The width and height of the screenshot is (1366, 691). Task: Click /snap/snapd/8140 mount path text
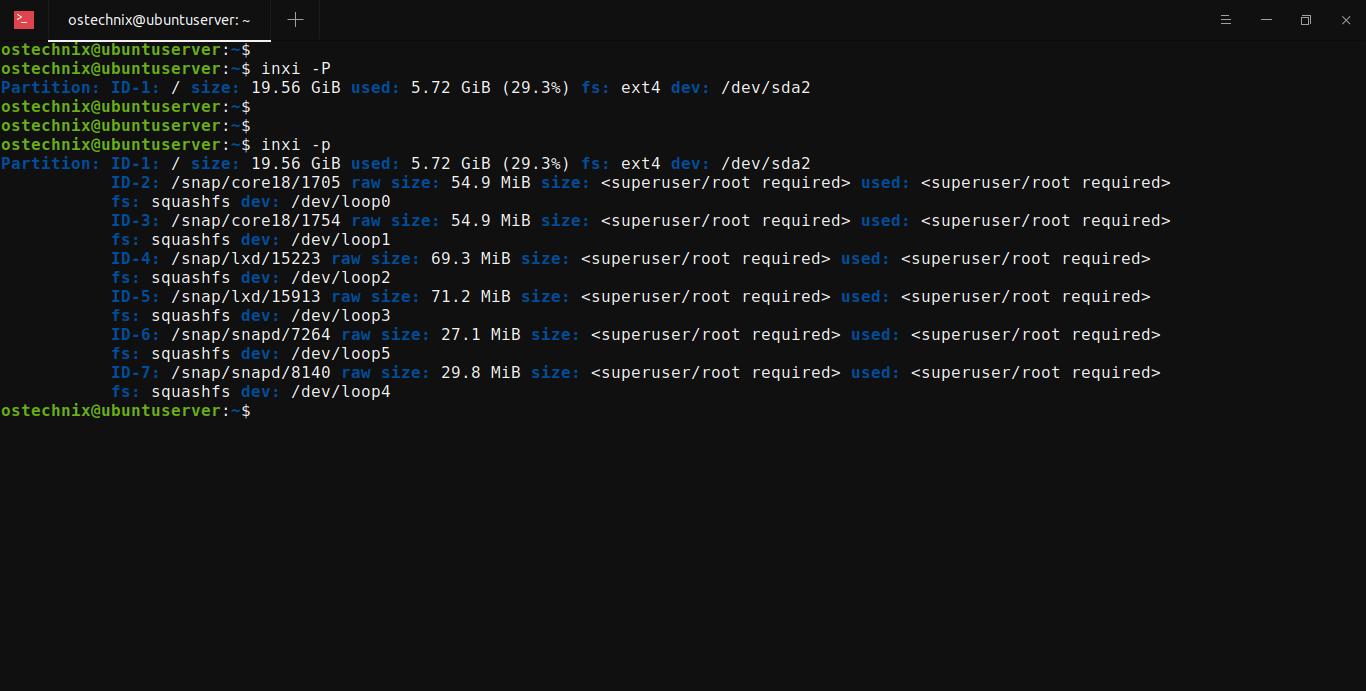[x=250, y=373]
